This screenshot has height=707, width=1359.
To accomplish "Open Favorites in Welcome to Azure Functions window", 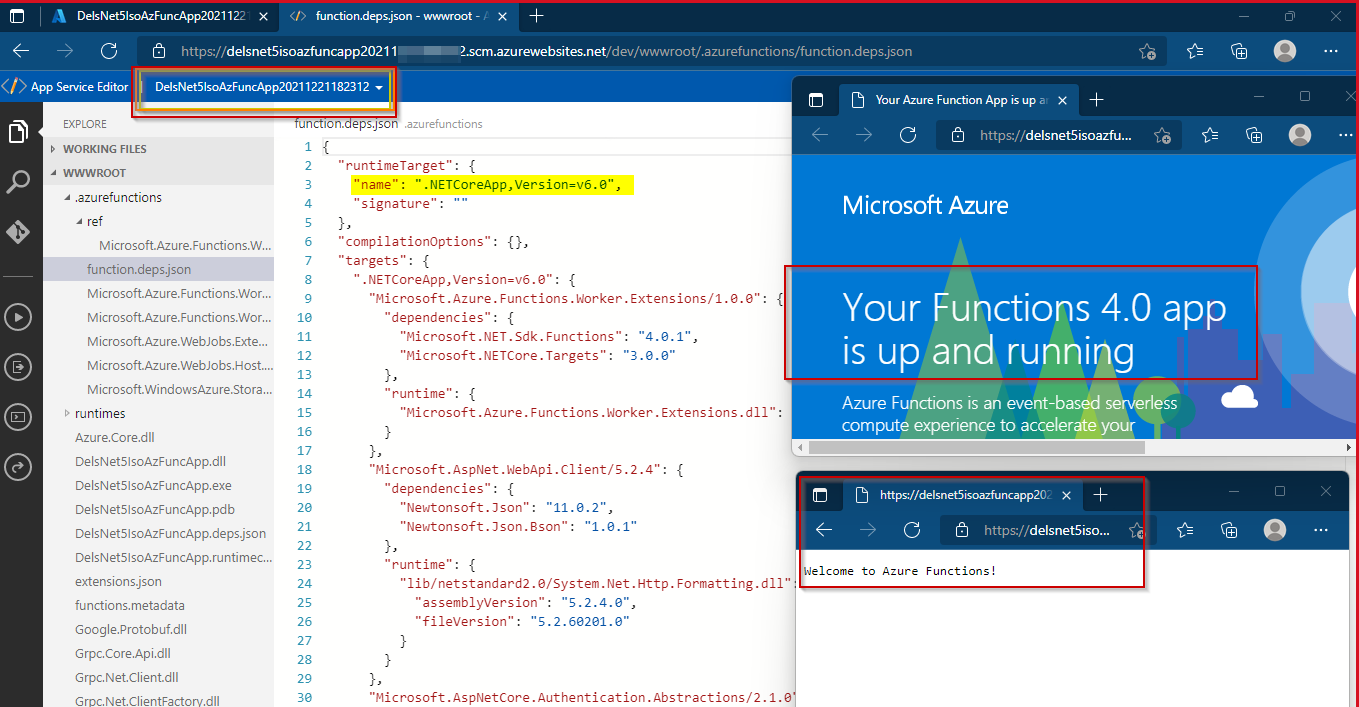I will pyautogui.click(x=1185, y=530).
